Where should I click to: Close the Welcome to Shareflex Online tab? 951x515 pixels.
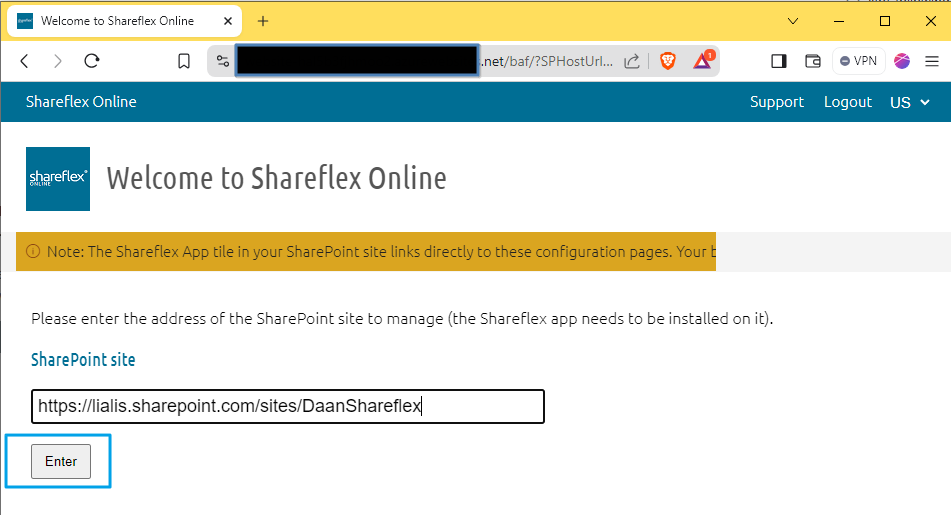pos(228,21)
